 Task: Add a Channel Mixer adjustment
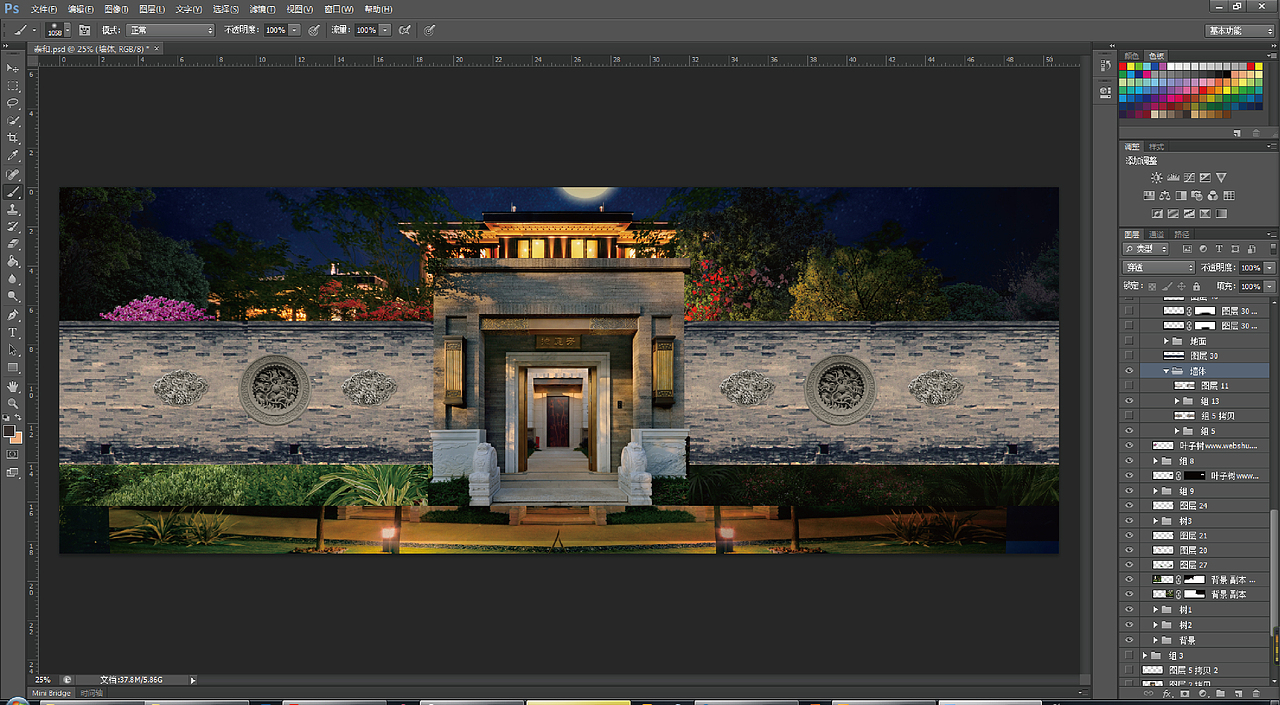(x=1213, y=195)
